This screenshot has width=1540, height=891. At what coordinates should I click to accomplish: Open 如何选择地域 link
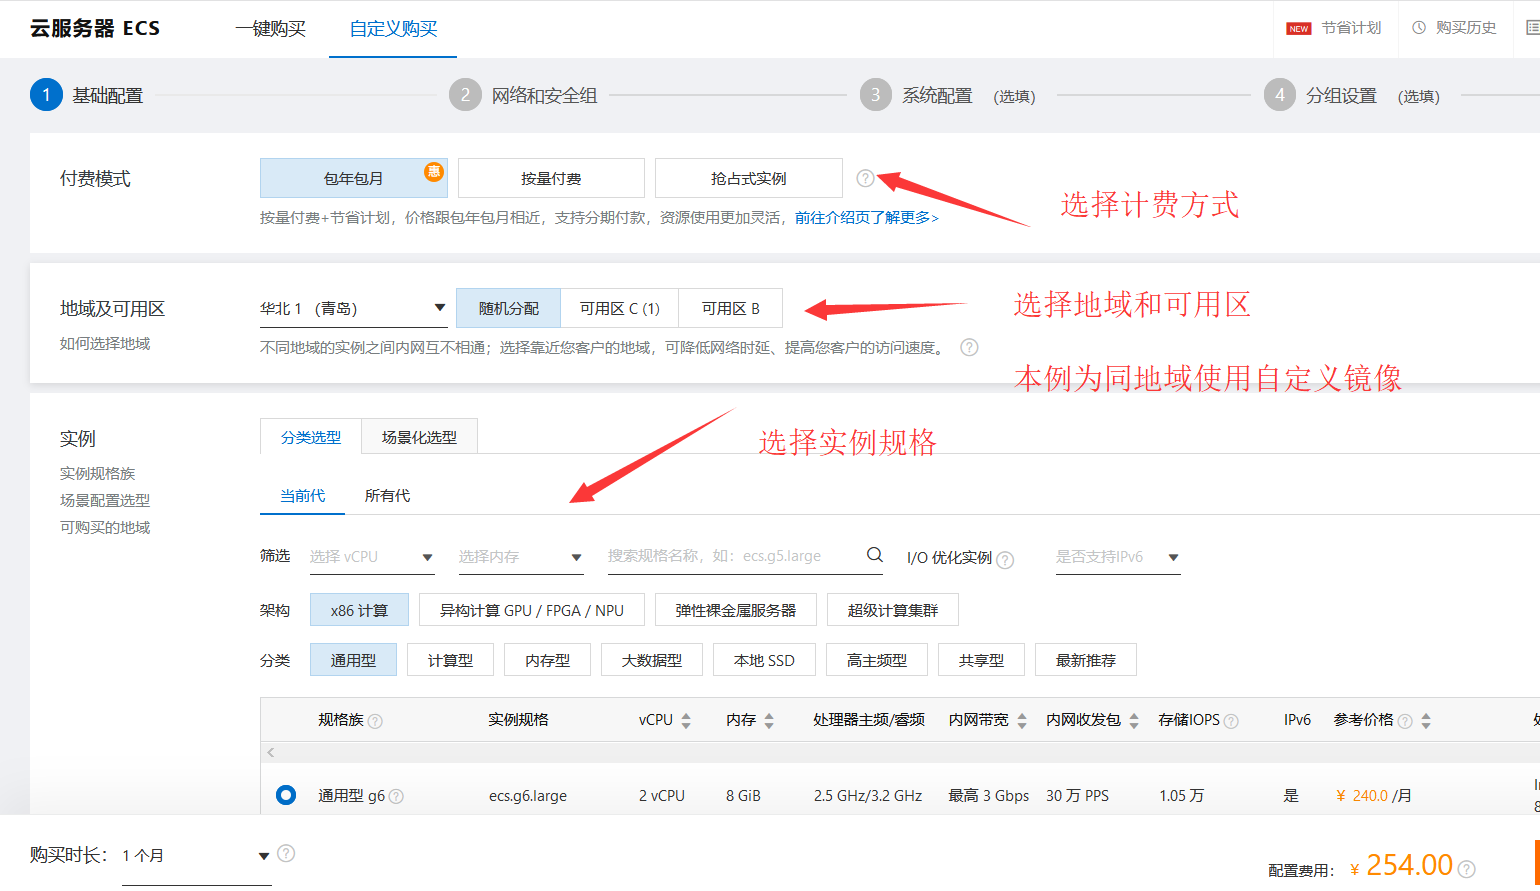[x=105, y=343]
